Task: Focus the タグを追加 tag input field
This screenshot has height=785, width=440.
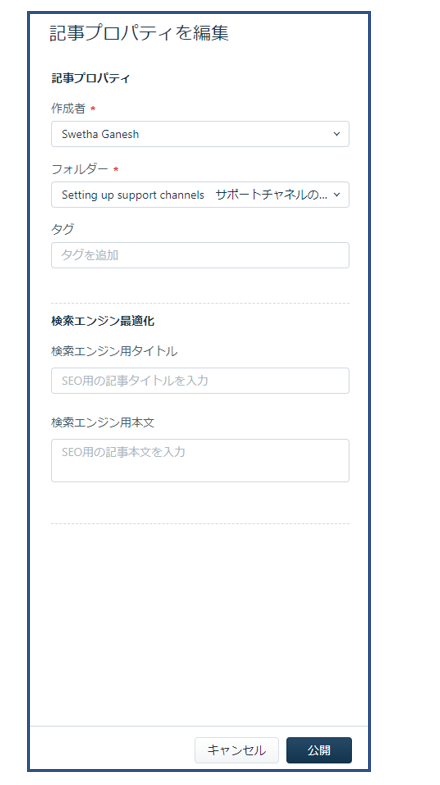Action: pyautogui.click(x=200, y=255)
